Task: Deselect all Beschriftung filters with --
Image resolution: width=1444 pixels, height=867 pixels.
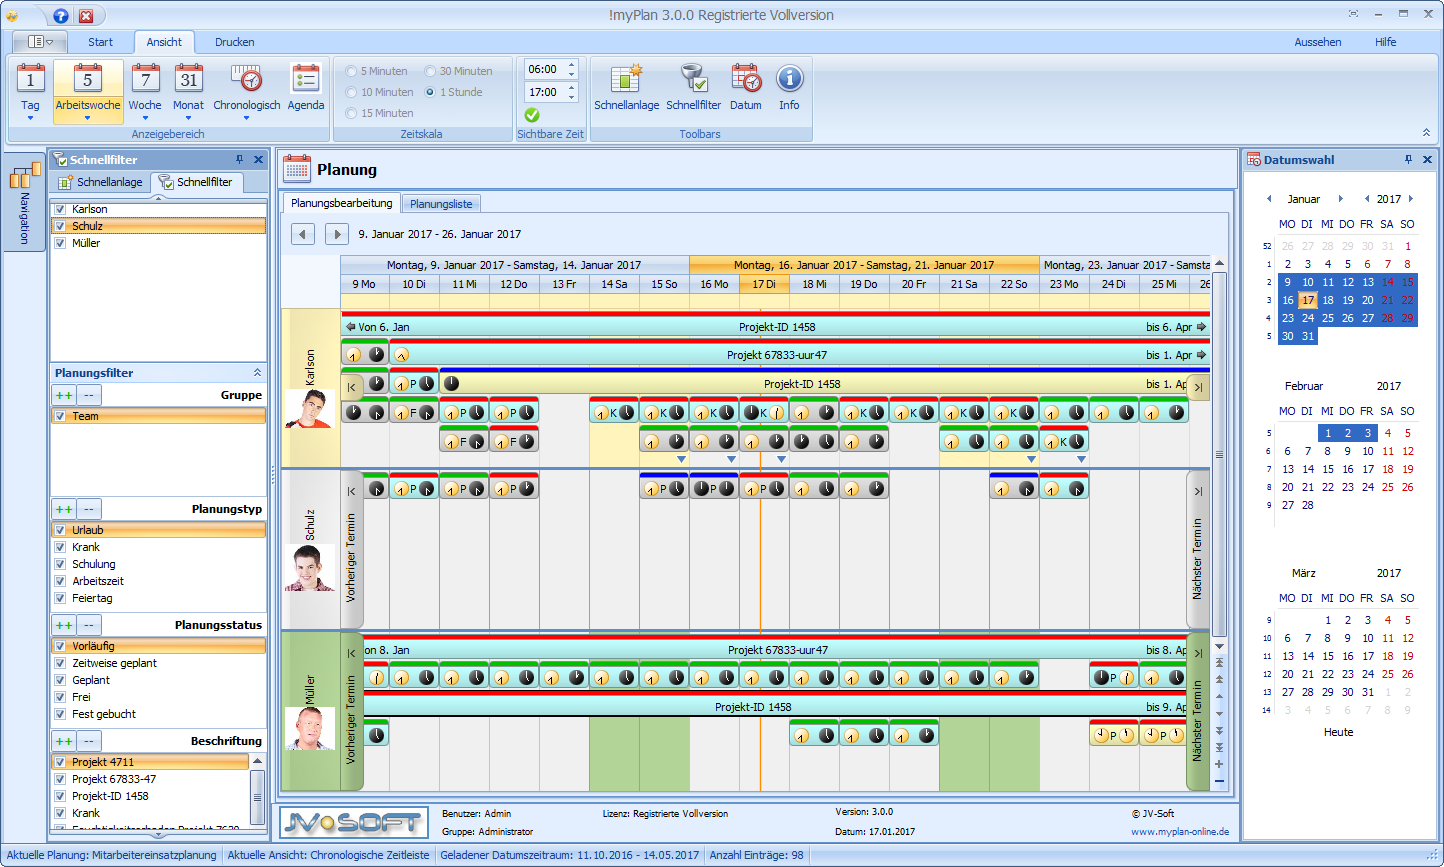Action: tap(90, 741)
